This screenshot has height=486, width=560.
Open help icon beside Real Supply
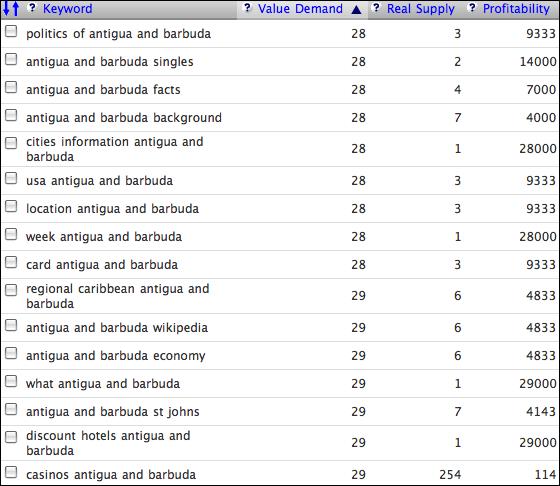click(376, 7)
